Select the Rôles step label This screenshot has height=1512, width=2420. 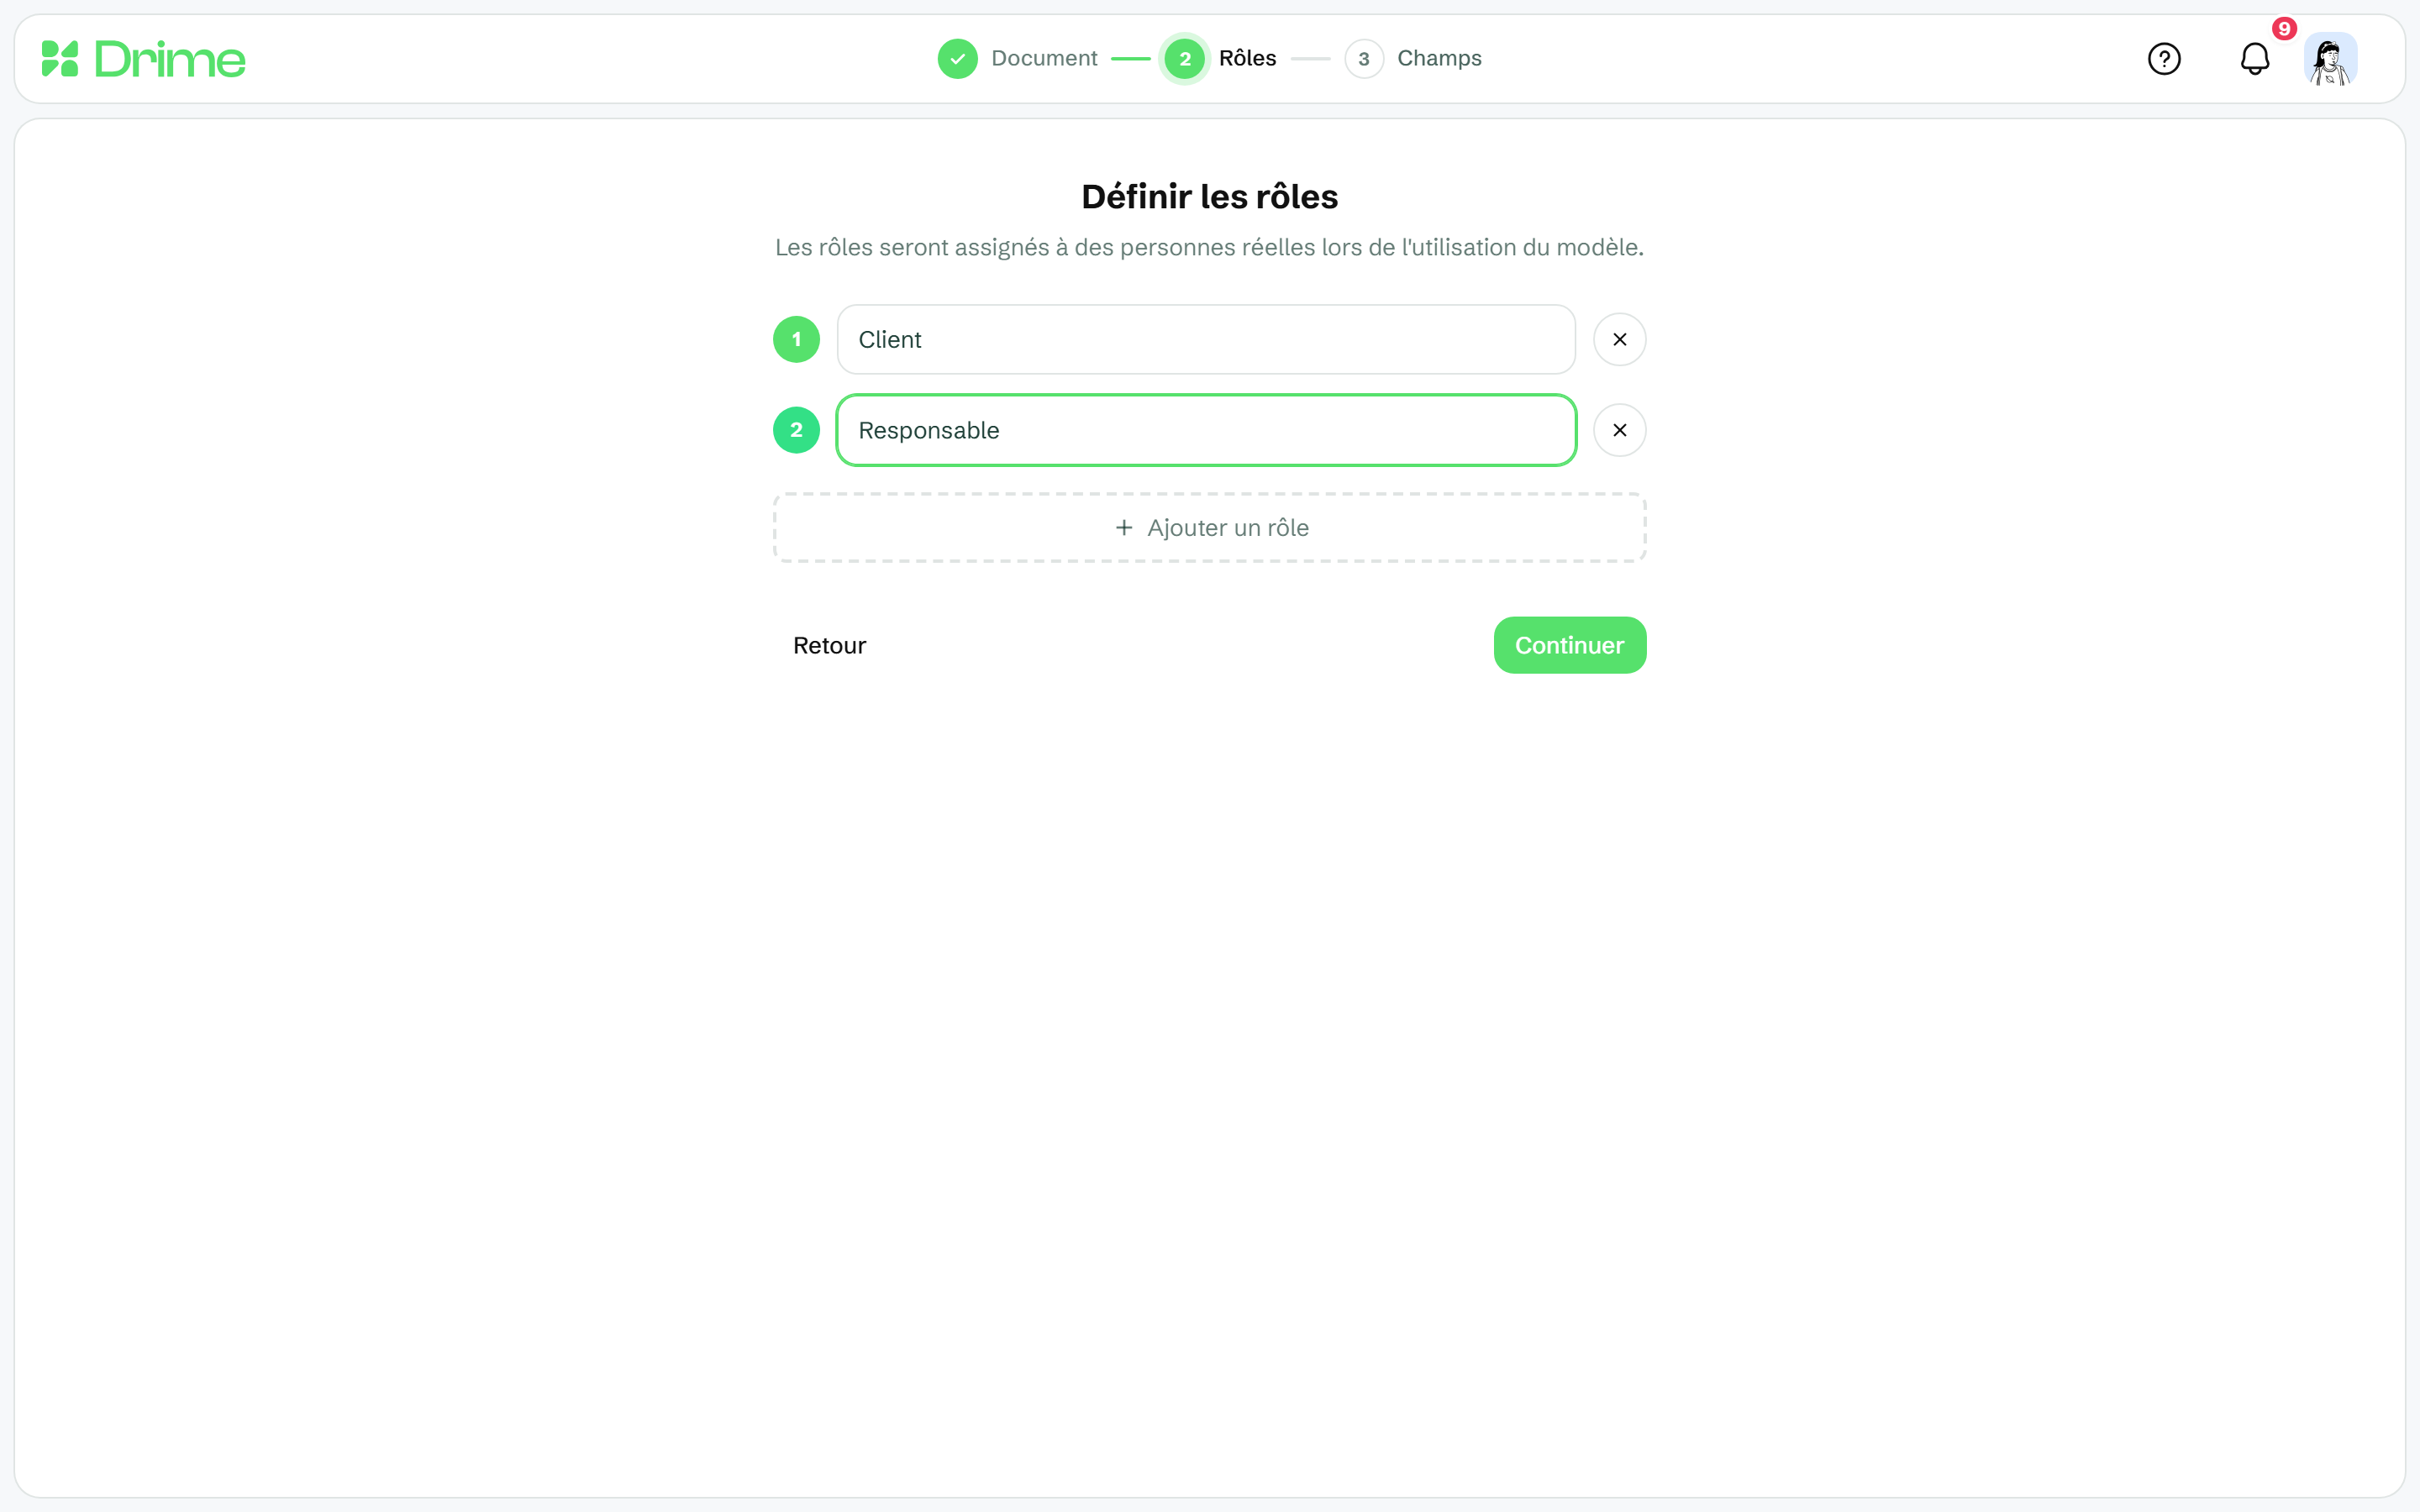[1247, 58]
